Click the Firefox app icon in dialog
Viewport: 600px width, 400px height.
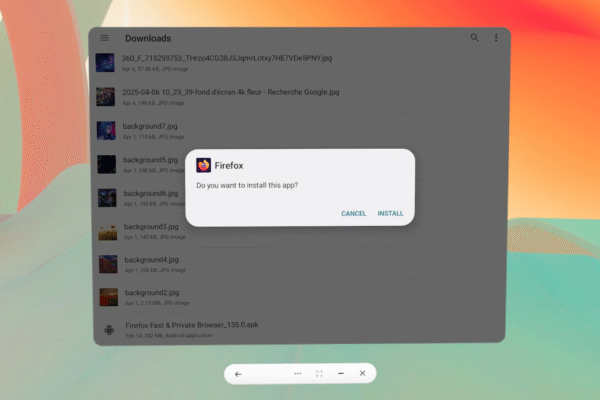pos(203,165)
